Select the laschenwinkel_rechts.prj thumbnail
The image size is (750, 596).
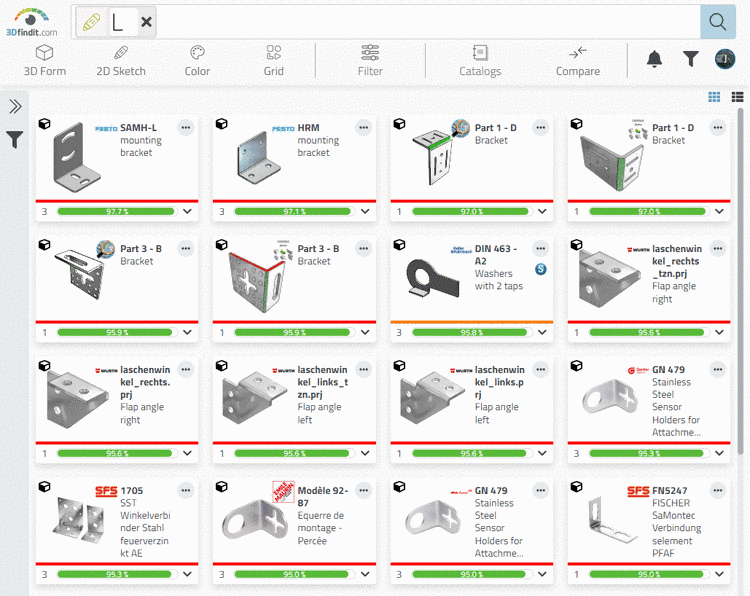pos(77,399)
